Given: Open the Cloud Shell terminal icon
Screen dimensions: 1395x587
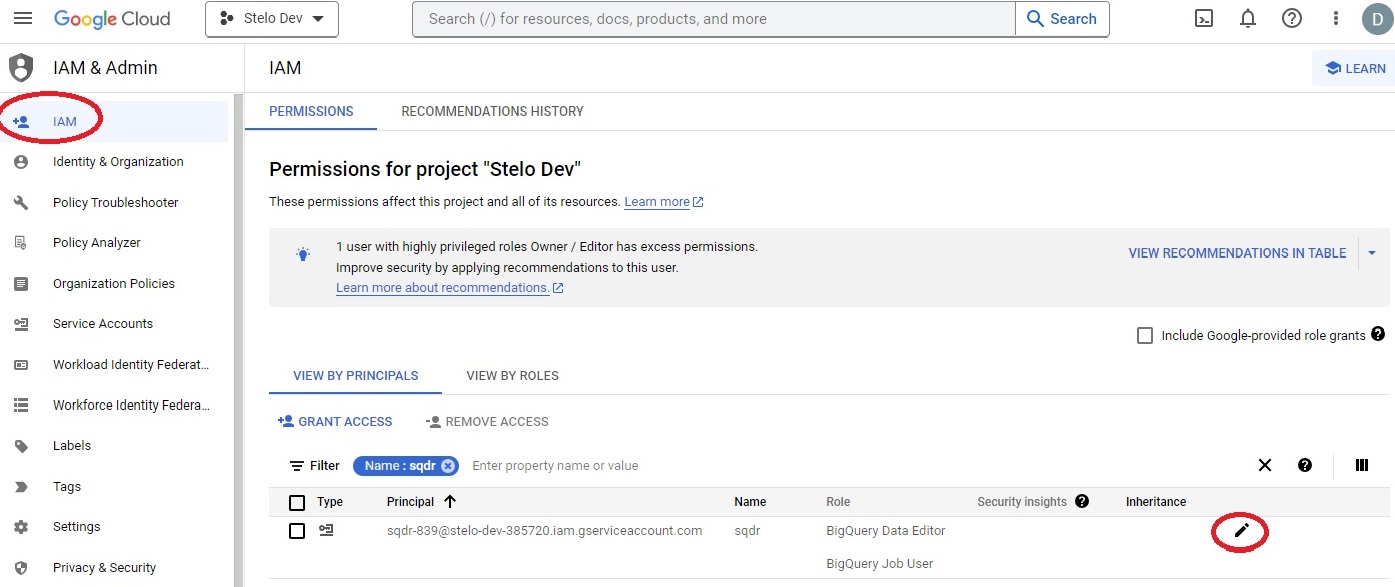Looking at the screenshot, I should pos(1204,19).
